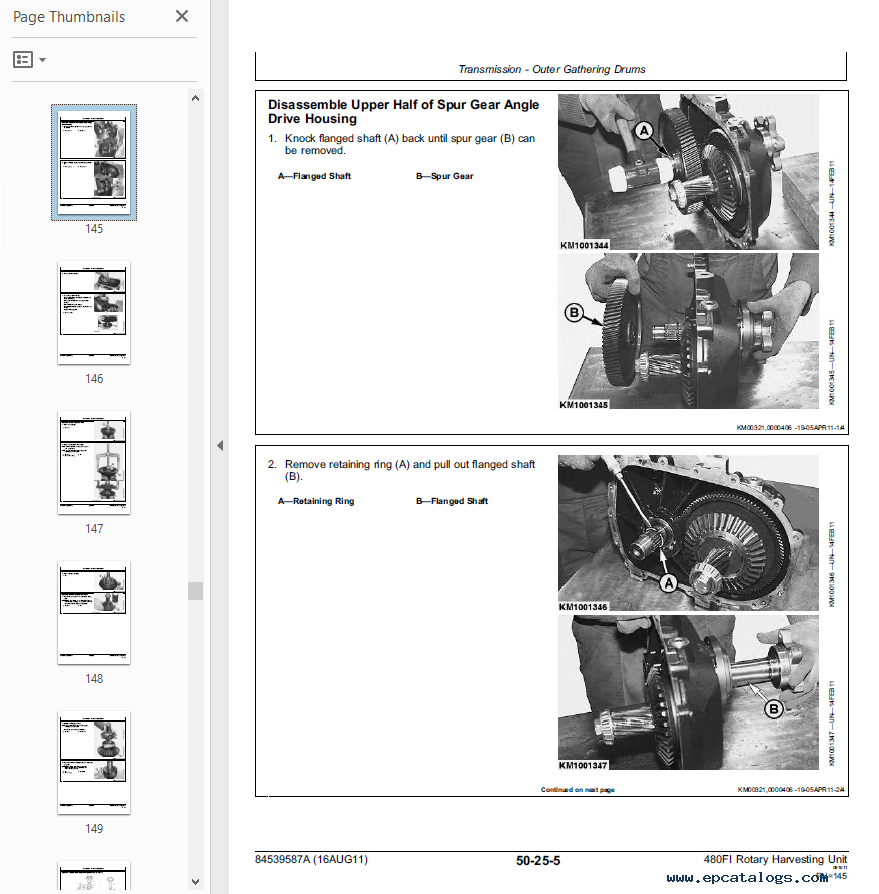879x894 pixels.
Task: Collapse the navigation pane with the arrow
Action: tap(220, 445)
